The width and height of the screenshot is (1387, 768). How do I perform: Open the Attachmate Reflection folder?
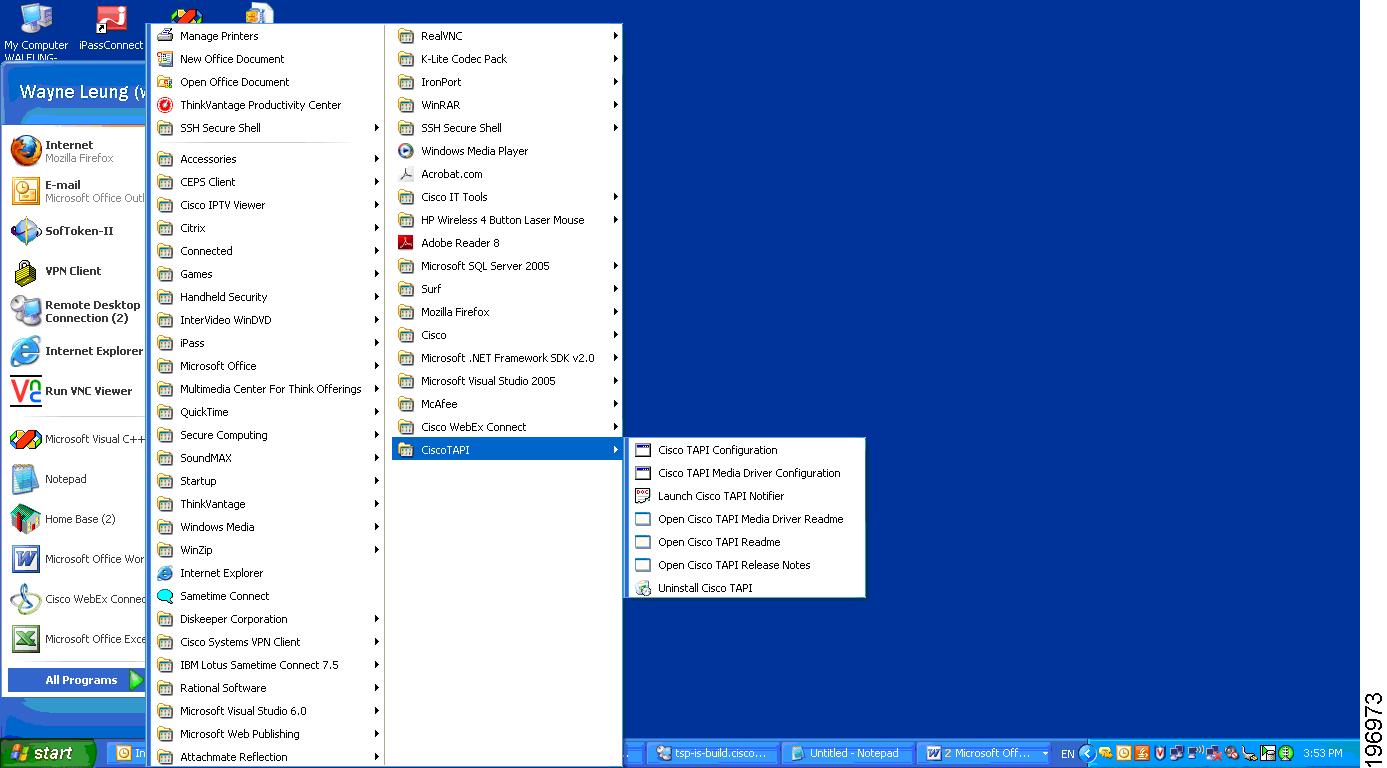pyautogui.click(x=267, y=757)
